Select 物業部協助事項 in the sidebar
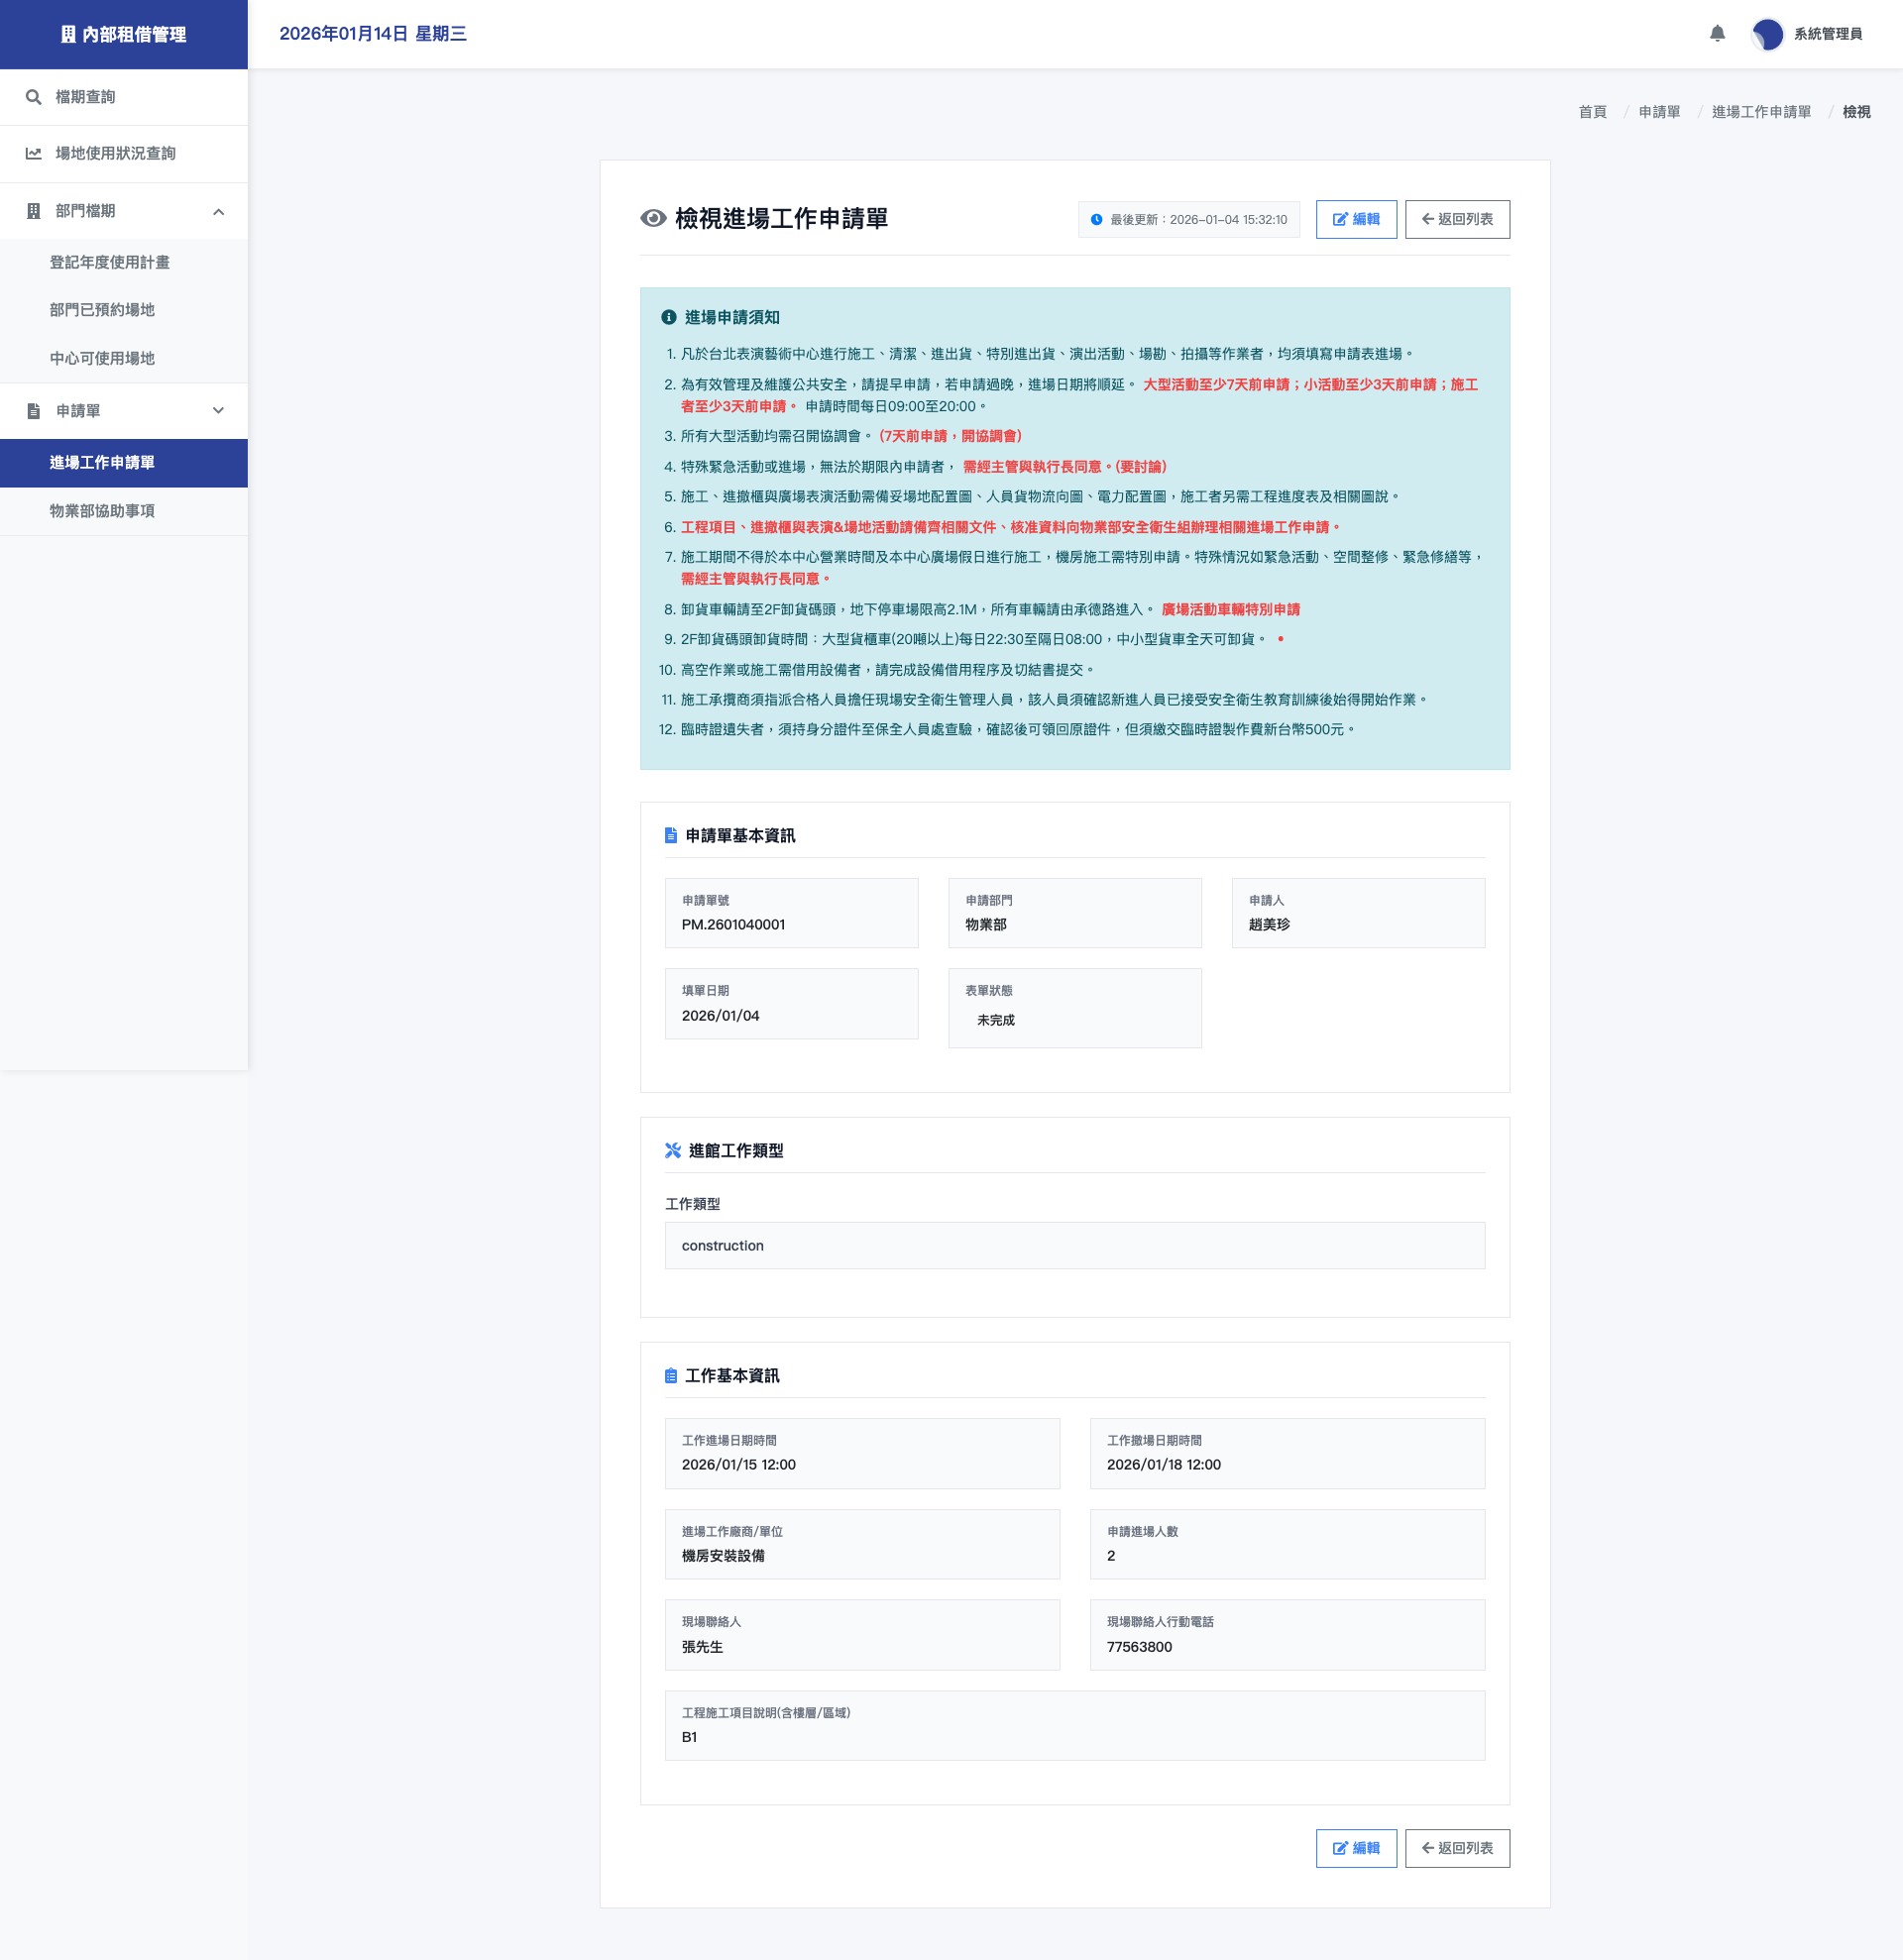 102,511
